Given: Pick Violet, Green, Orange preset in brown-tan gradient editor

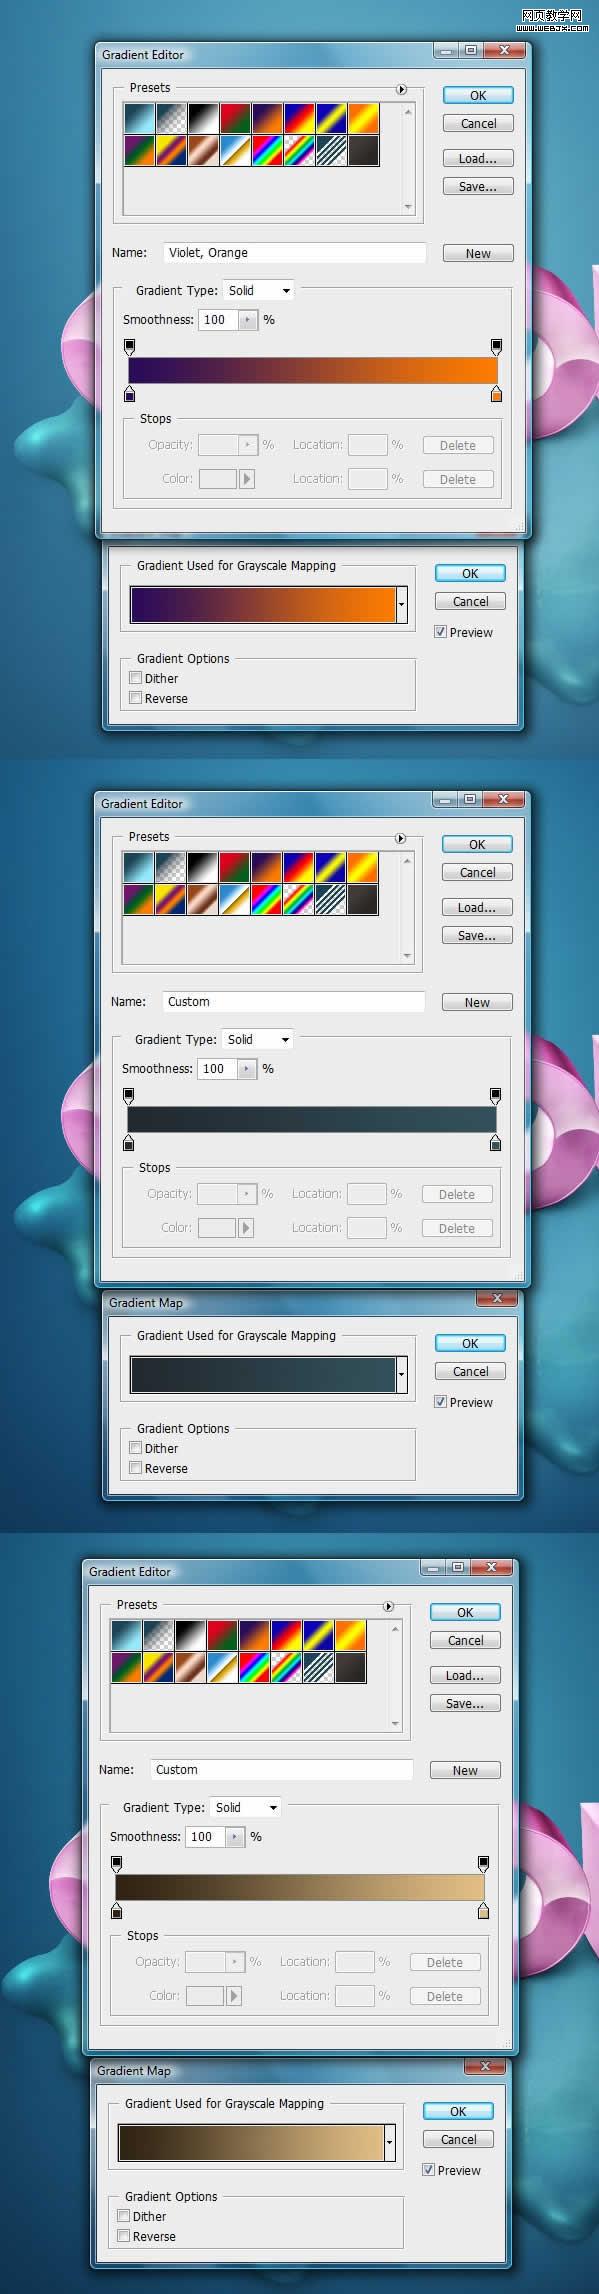Looking at the screenshot, I should pos(126,1667).
